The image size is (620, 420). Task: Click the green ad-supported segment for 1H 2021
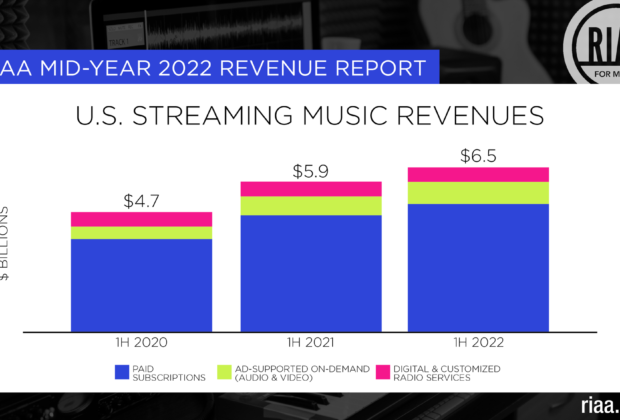click(311, 206)
